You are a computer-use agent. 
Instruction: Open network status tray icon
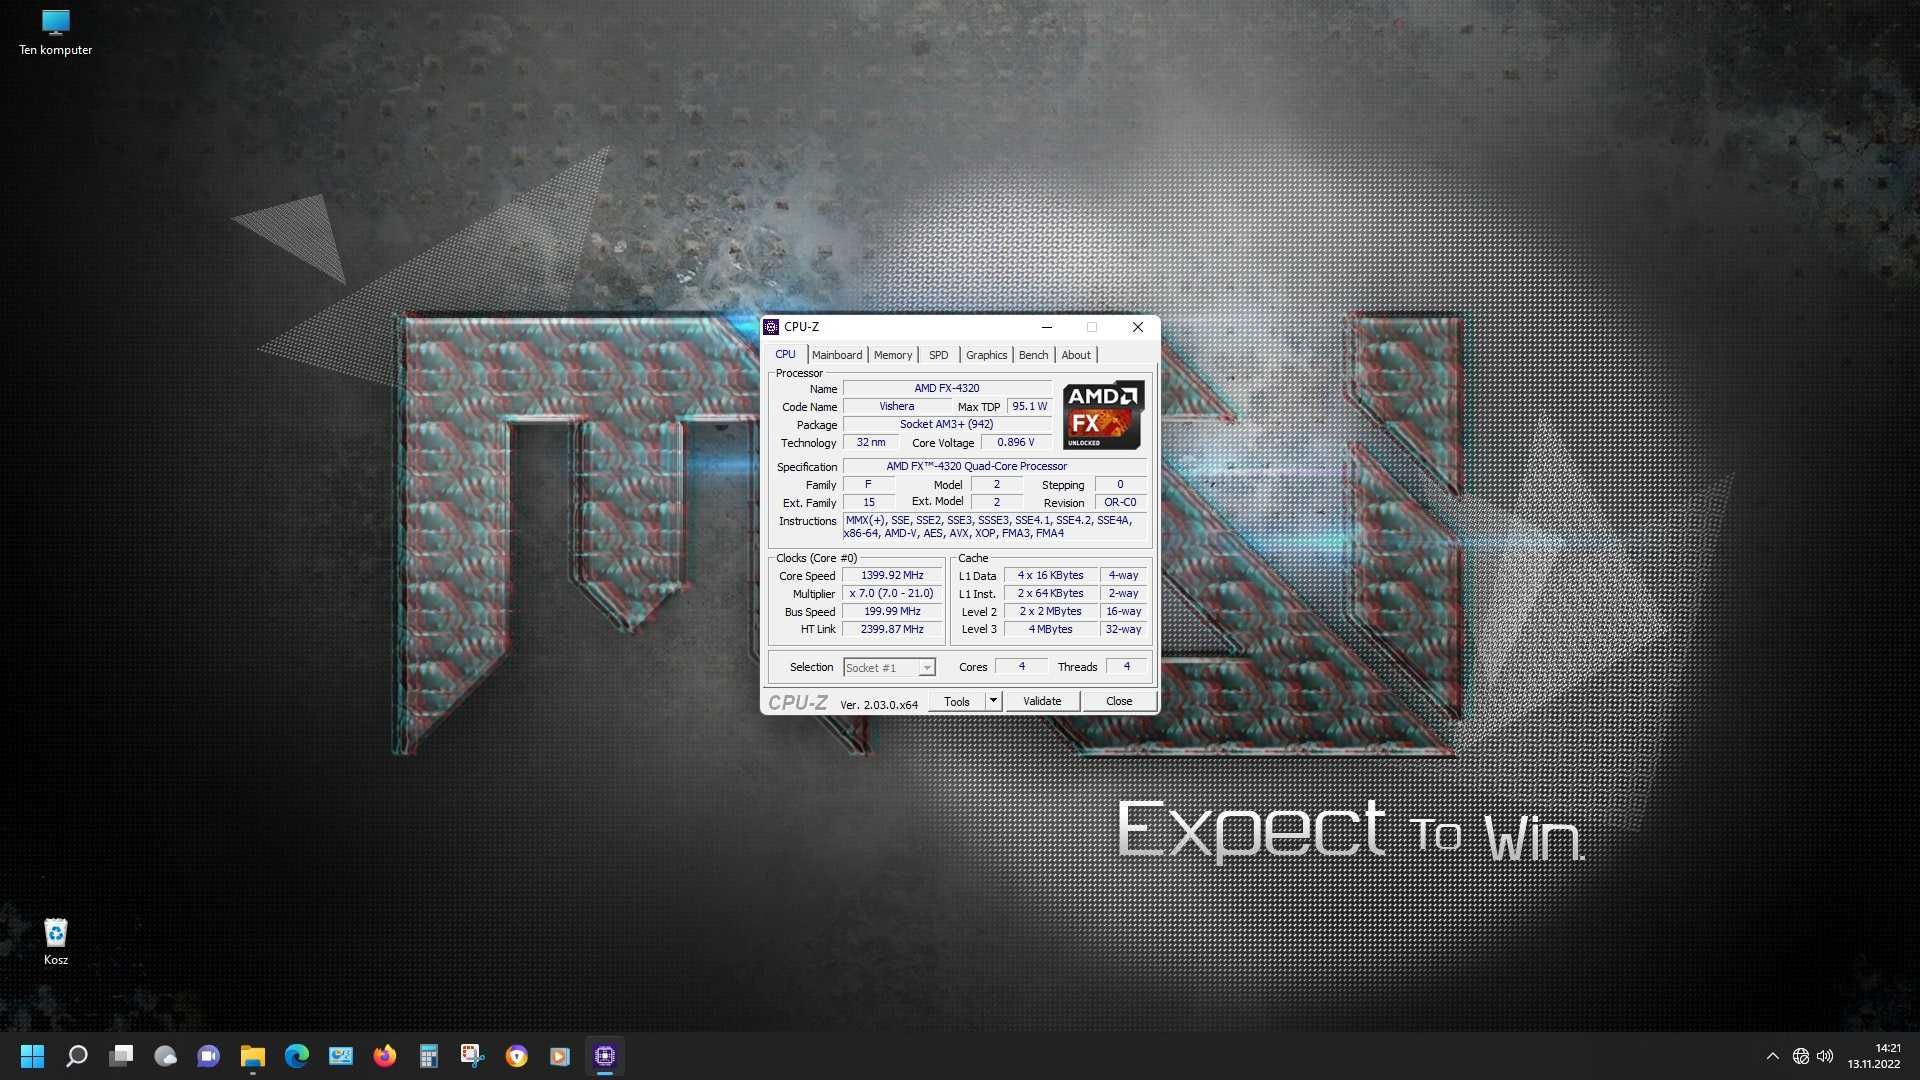[x=1800, y=1056]
